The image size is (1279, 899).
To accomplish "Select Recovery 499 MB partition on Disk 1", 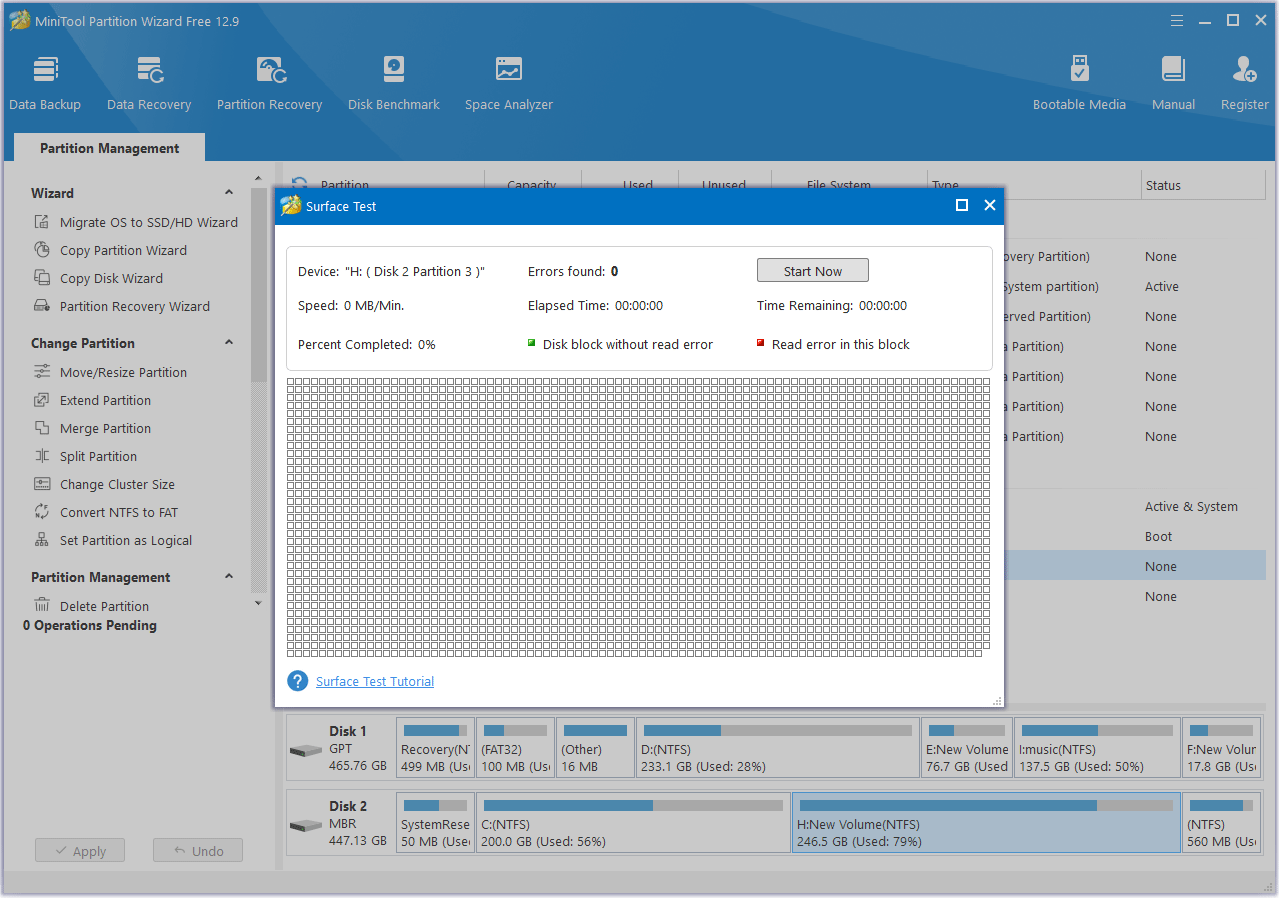I will pyautogui.click(x=435, y=747).
